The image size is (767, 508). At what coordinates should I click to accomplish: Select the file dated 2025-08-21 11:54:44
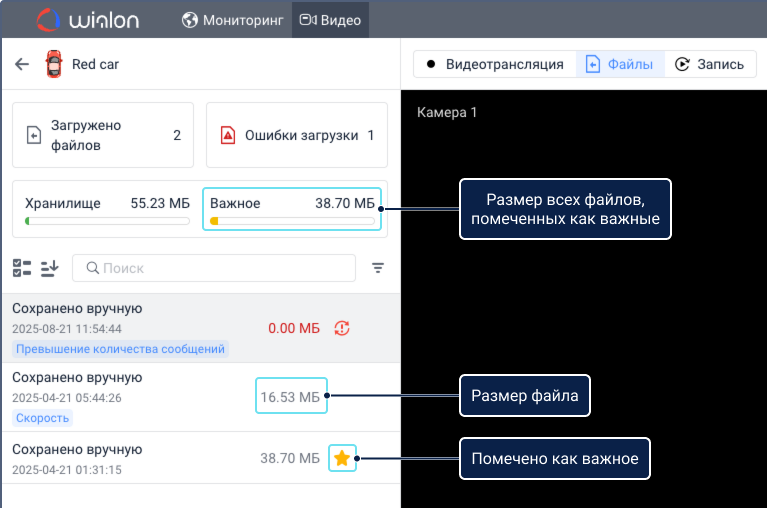pos(201,328)
